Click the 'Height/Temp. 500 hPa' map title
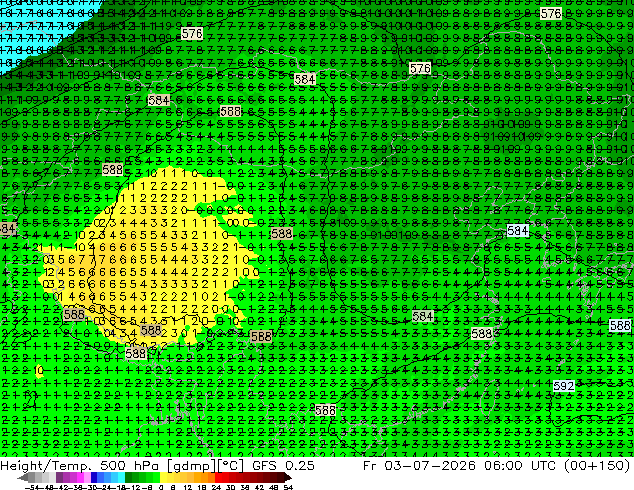Image resolution: width=634 pixels, height=490 pixels. tap(78, 465)
